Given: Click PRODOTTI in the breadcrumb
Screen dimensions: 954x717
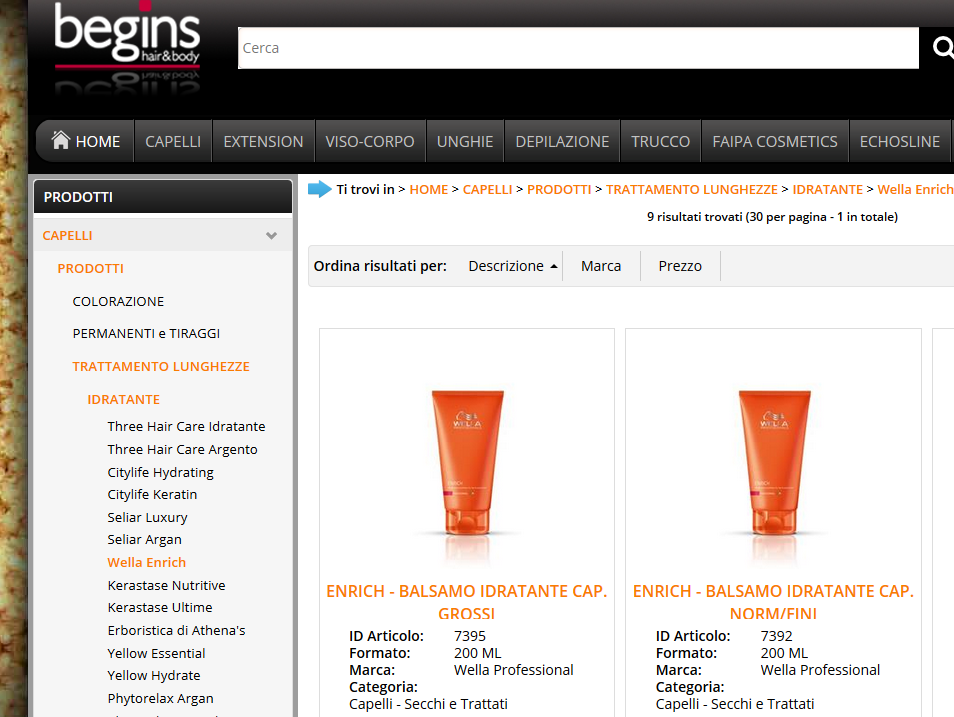Looking at the screenshot, I should [559, 189].
